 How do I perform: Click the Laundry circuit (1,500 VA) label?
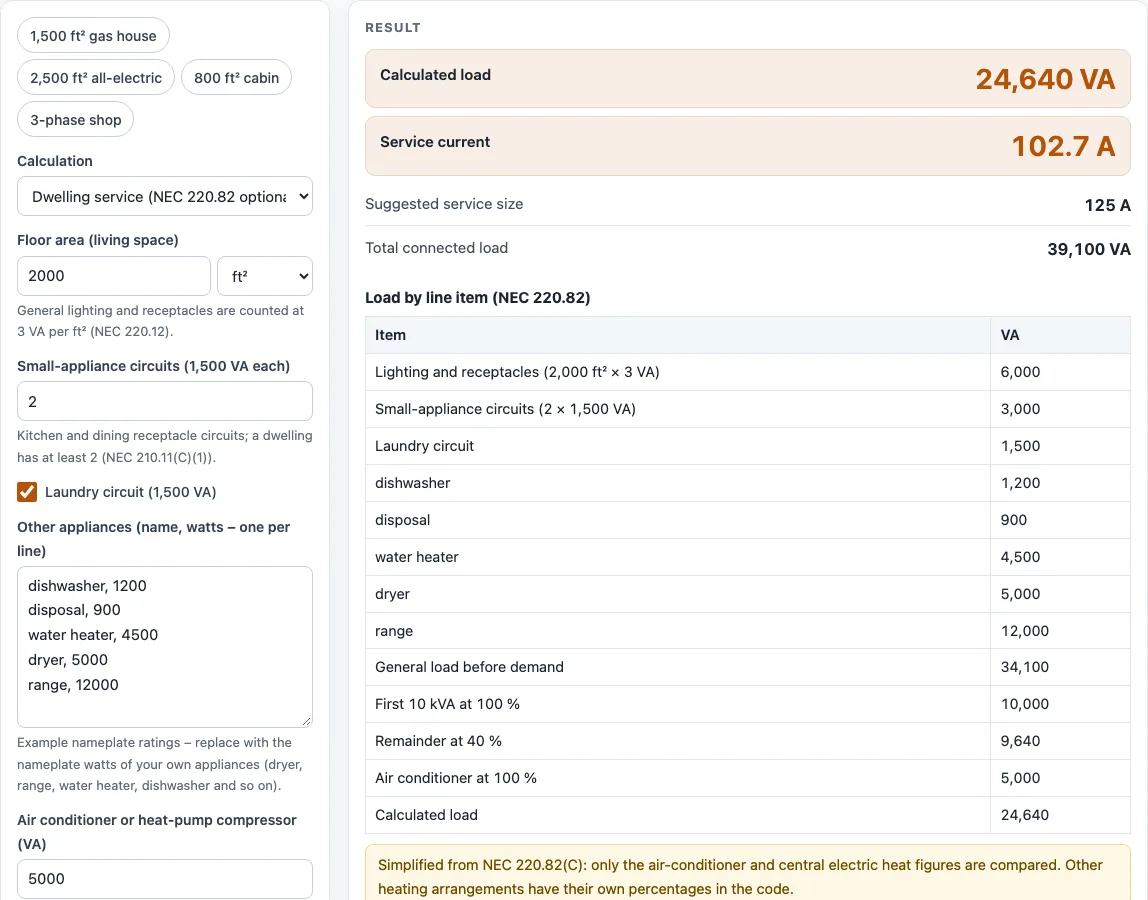tap(130, 492)
